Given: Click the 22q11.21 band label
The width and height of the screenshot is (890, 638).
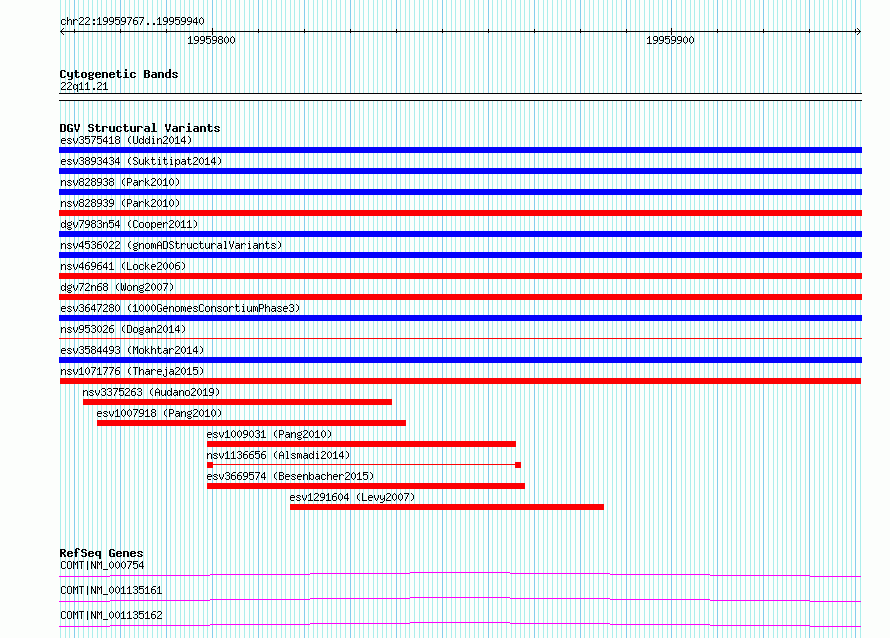Looking at the screenshot, I should tap(84, 86).
